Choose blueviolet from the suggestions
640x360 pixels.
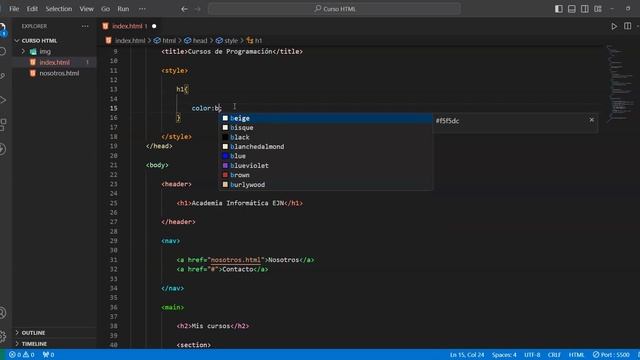coord(326,166)
